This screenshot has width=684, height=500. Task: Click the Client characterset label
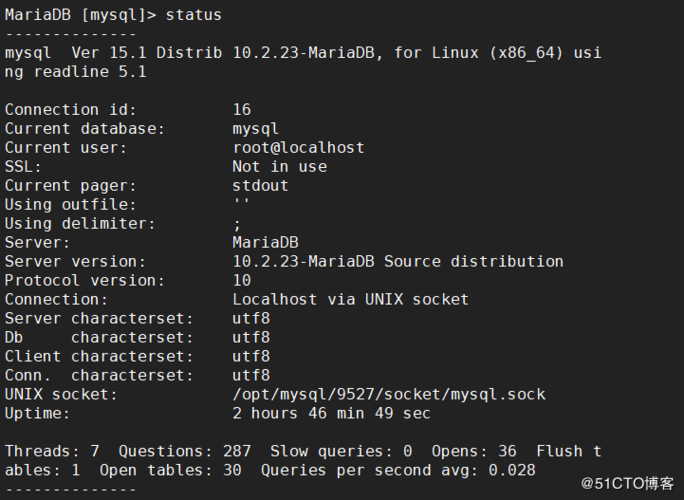(x=100, y=356)
